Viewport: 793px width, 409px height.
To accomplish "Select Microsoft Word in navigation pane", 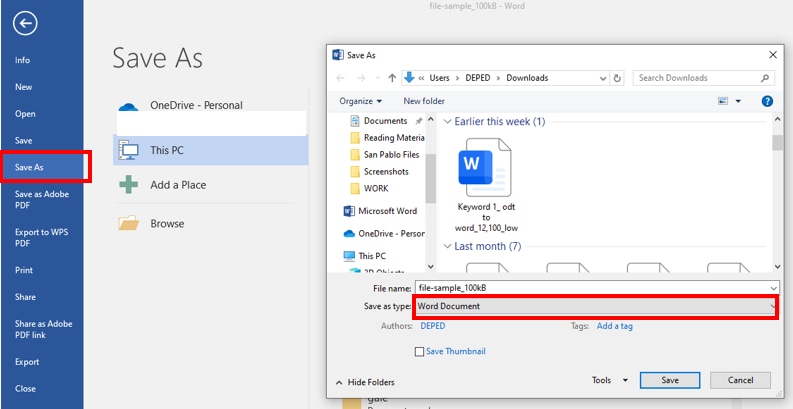I will point(380,211).
